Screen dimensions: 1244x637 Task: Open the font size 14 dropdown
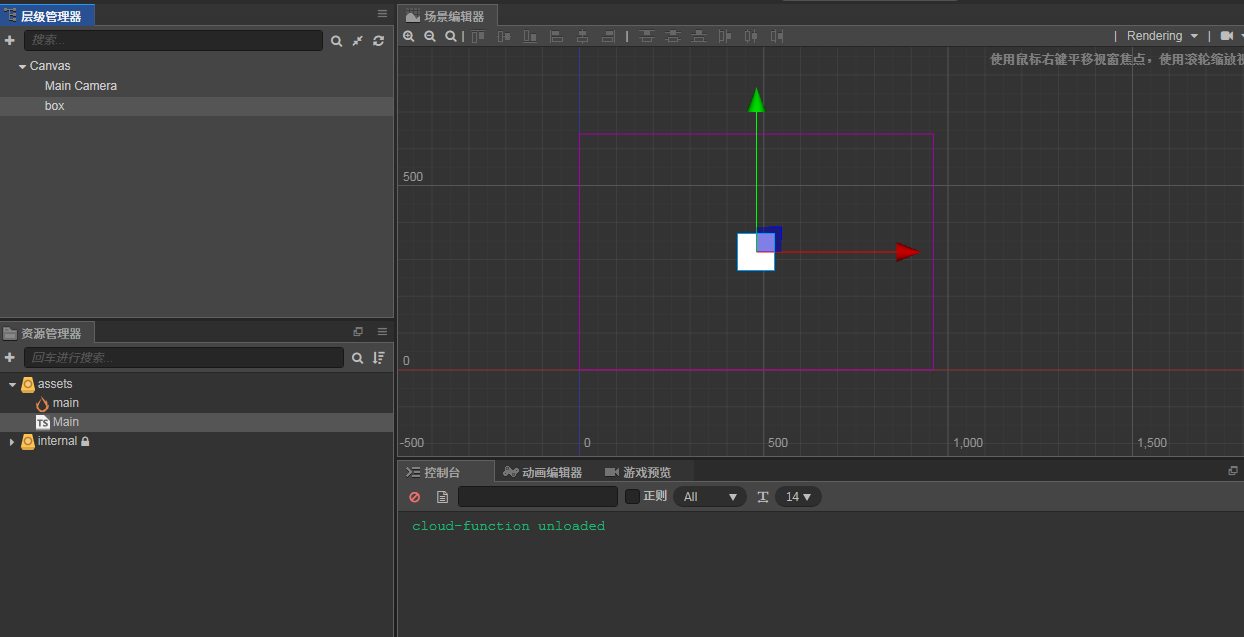[x=798, y=497]
